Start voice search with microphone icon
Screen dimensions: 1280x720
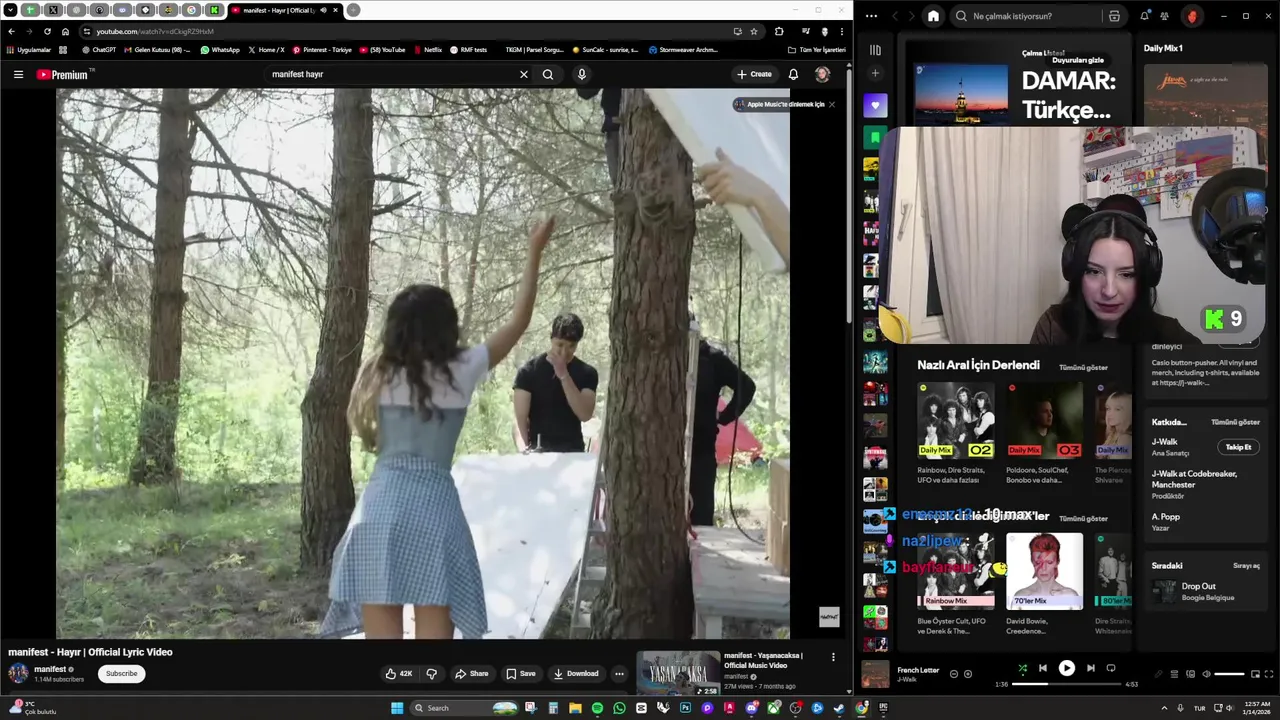[x=581, y=74]
